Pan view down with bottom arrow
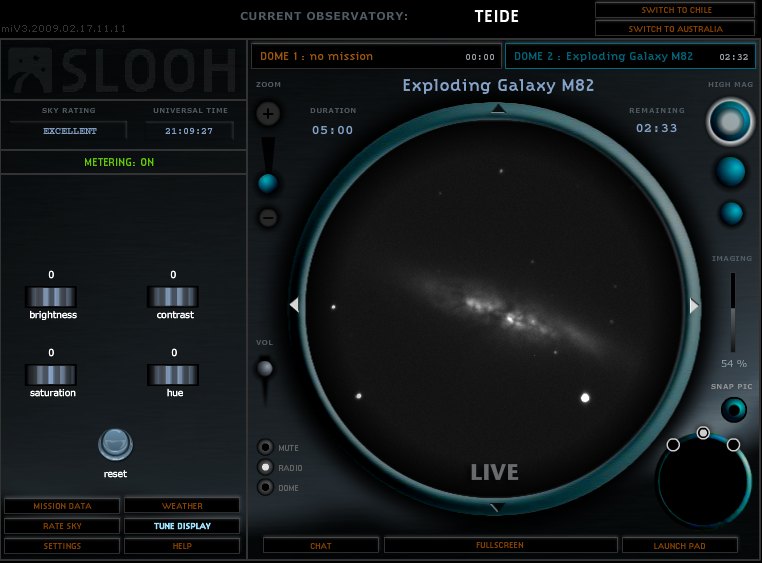Viewport: 762px width, 563px height. click(x=497, y=508)
